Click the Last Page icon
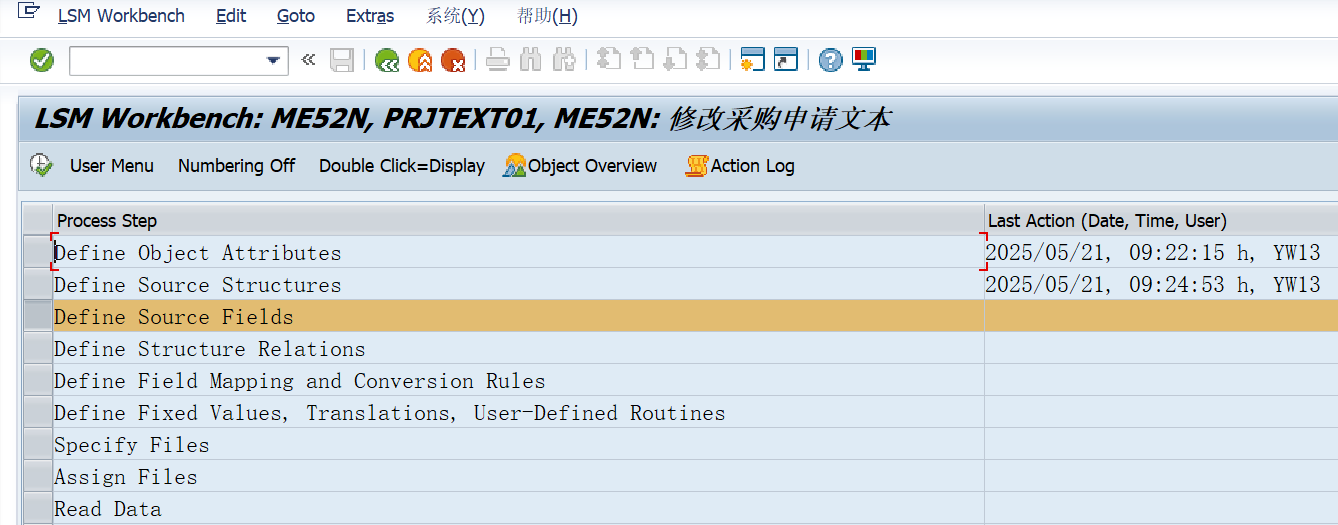The height and width of the screenshot is (525, 1338). [x=708, y=60]
